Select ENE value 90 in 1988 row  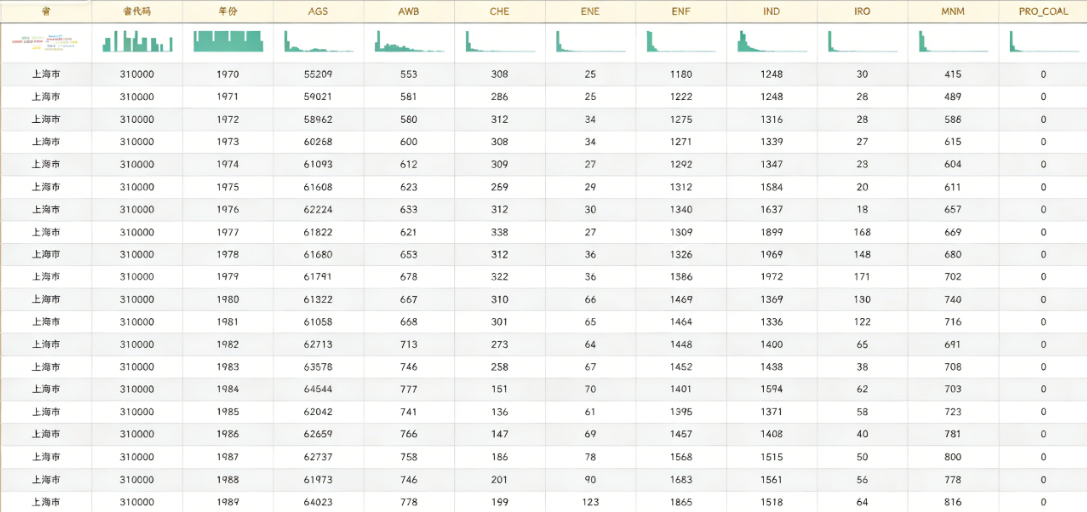[590, 479]
